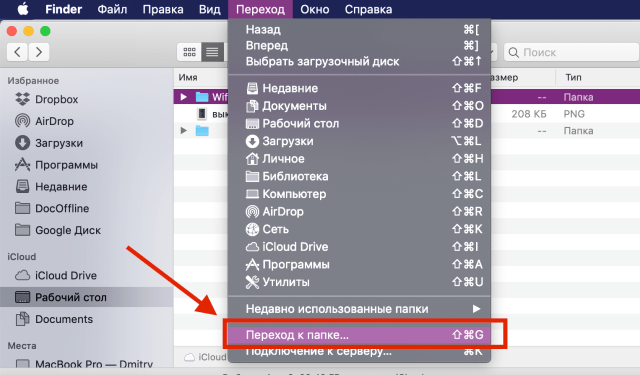Expand the unnamed third folder row
Image resolution: width=640 pixels, height=375 pixels.
pos(184,131)
